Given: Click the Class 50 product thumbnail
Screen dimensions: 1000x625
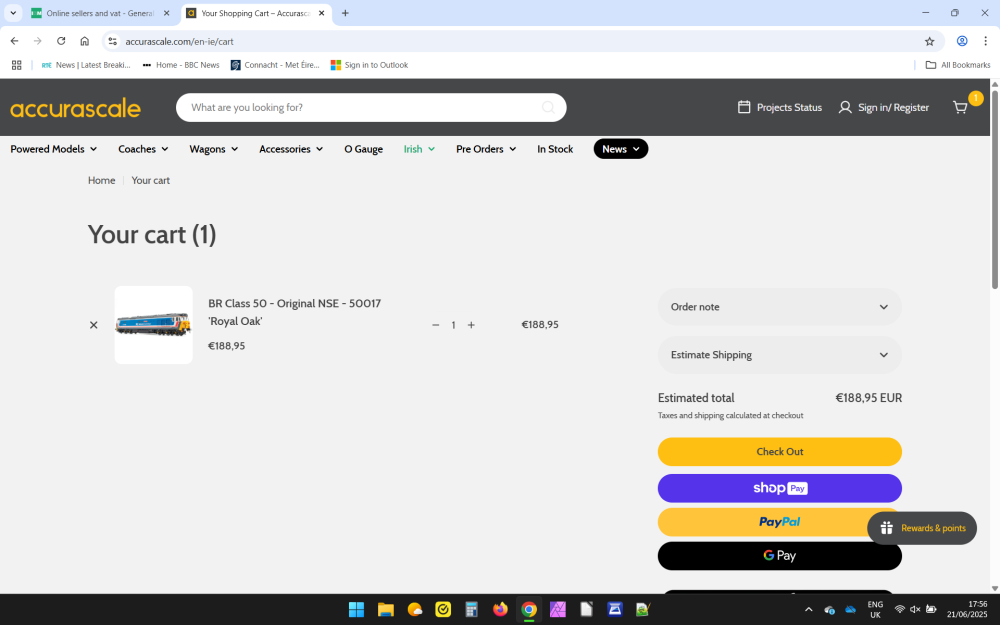Looking at the screenshot, I should 153,325.
